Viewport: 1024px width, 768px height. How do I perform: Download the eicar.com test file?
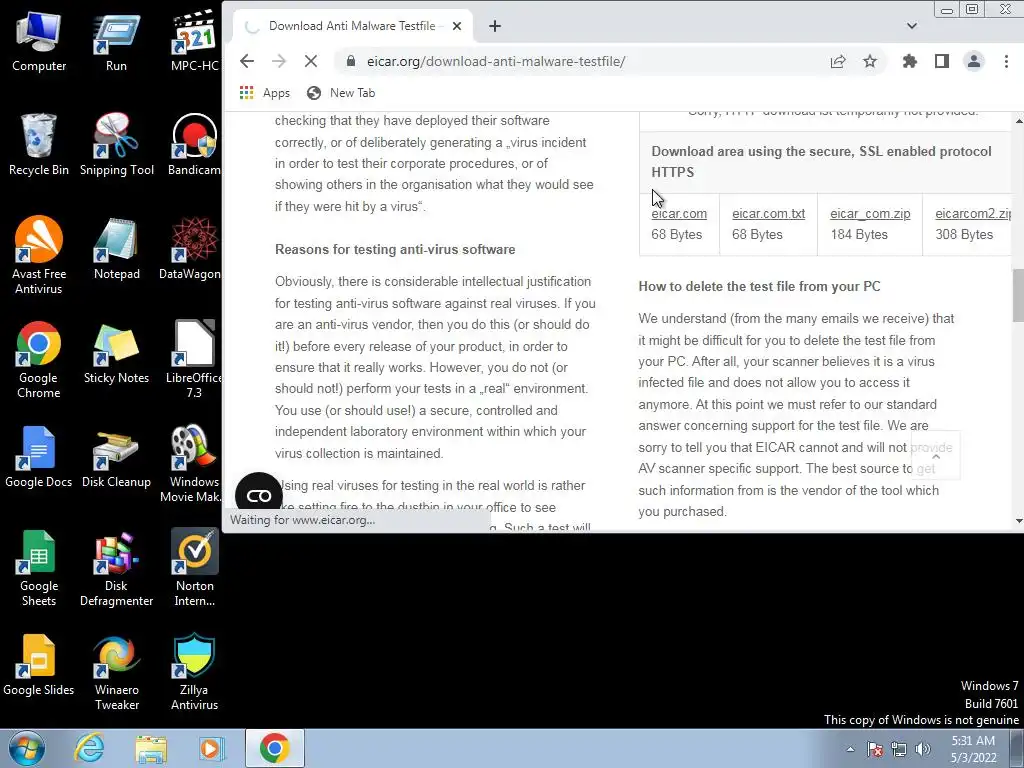(x=679, y=214)
